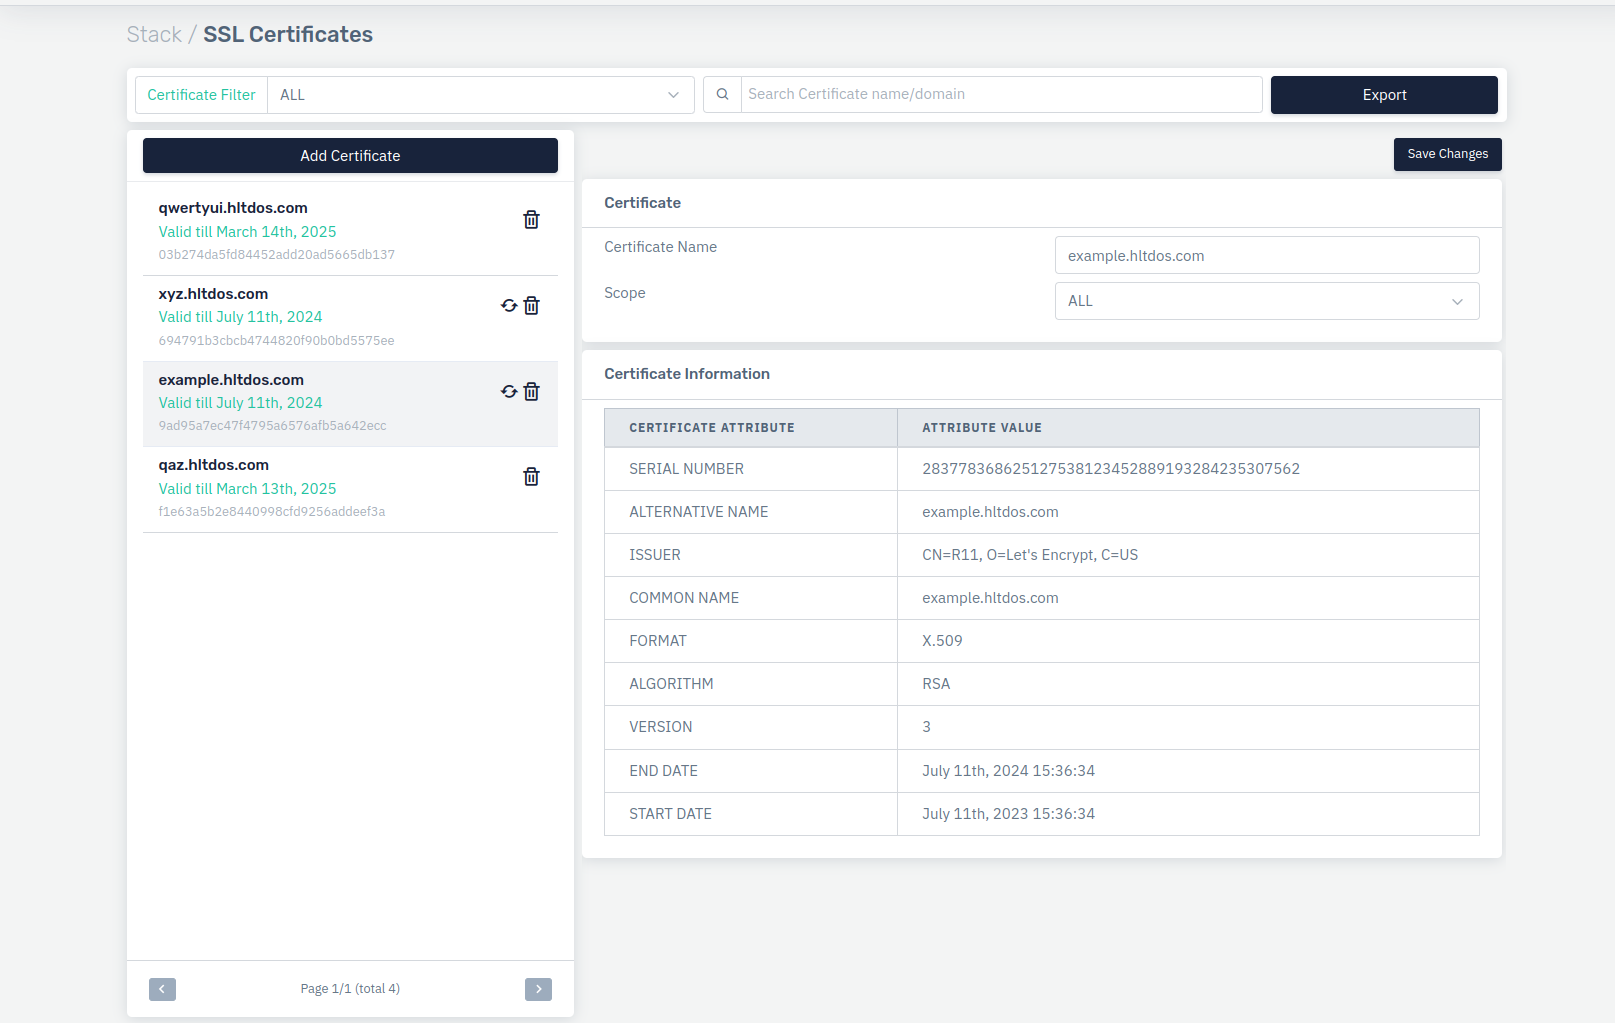
Task: Delete the xyz.hltdos.com certificate
Action: pos(531,306)
